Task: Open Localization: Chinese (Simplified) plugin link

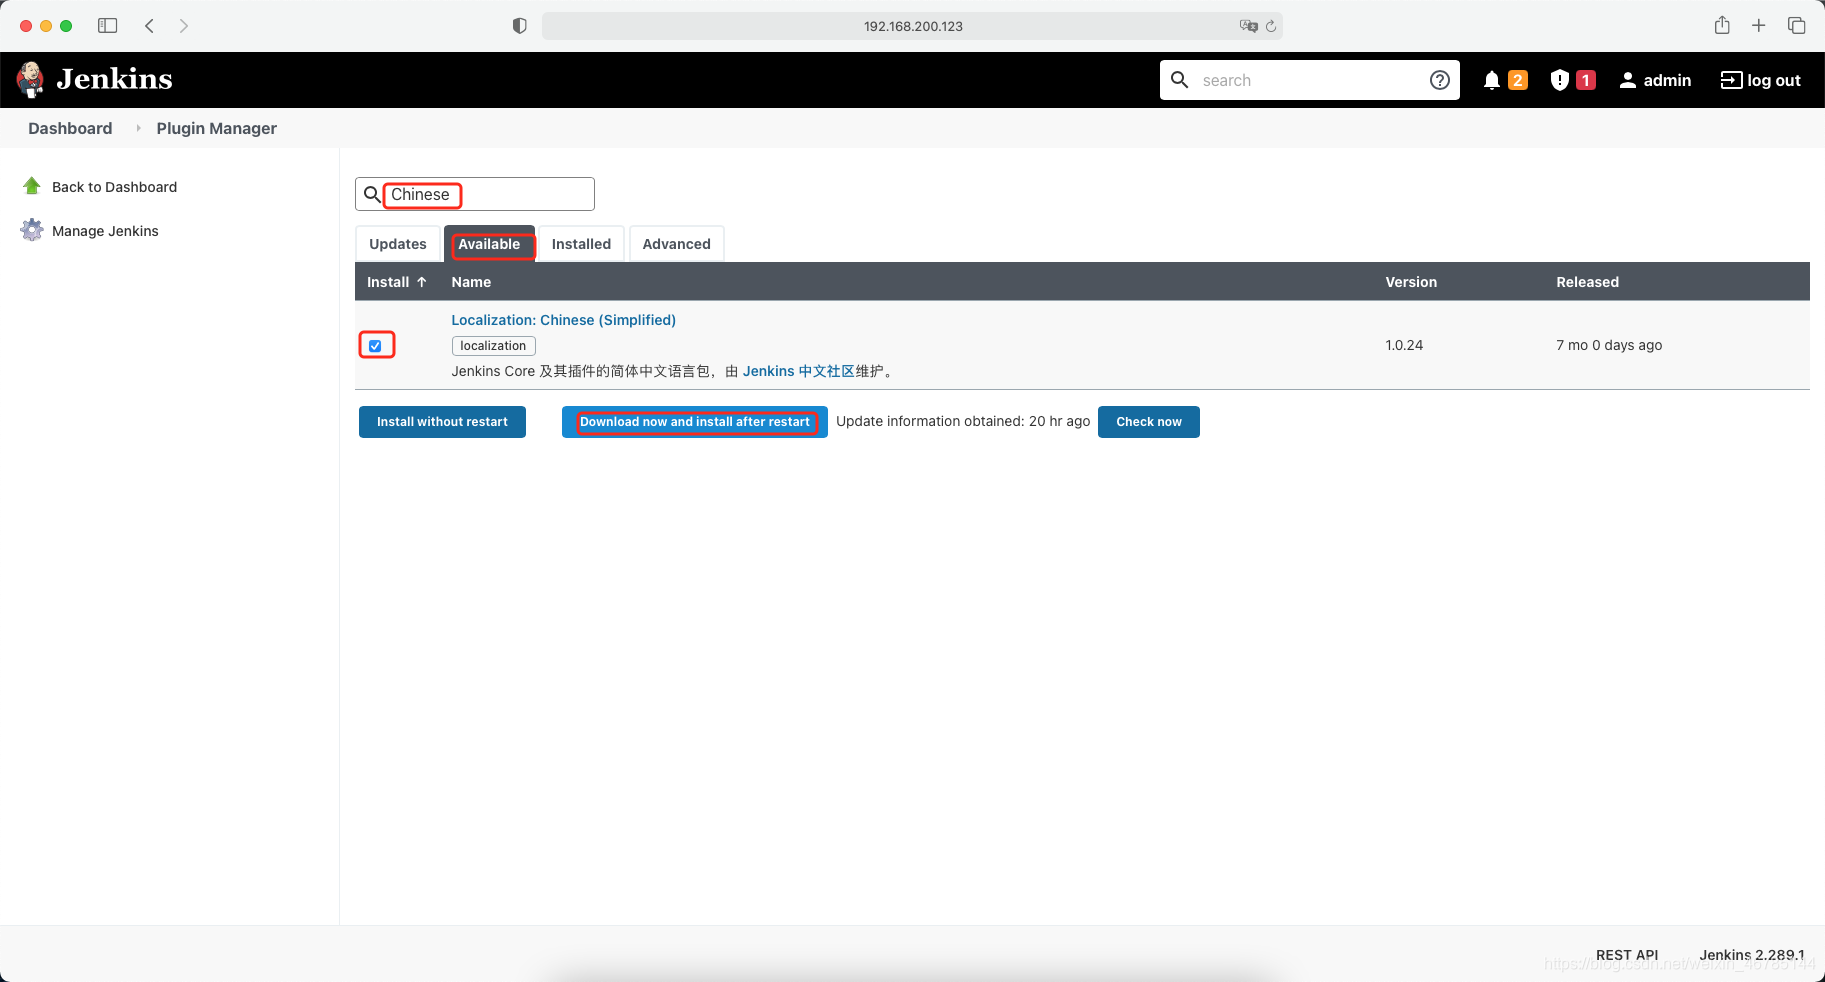Action: [563, 320]
